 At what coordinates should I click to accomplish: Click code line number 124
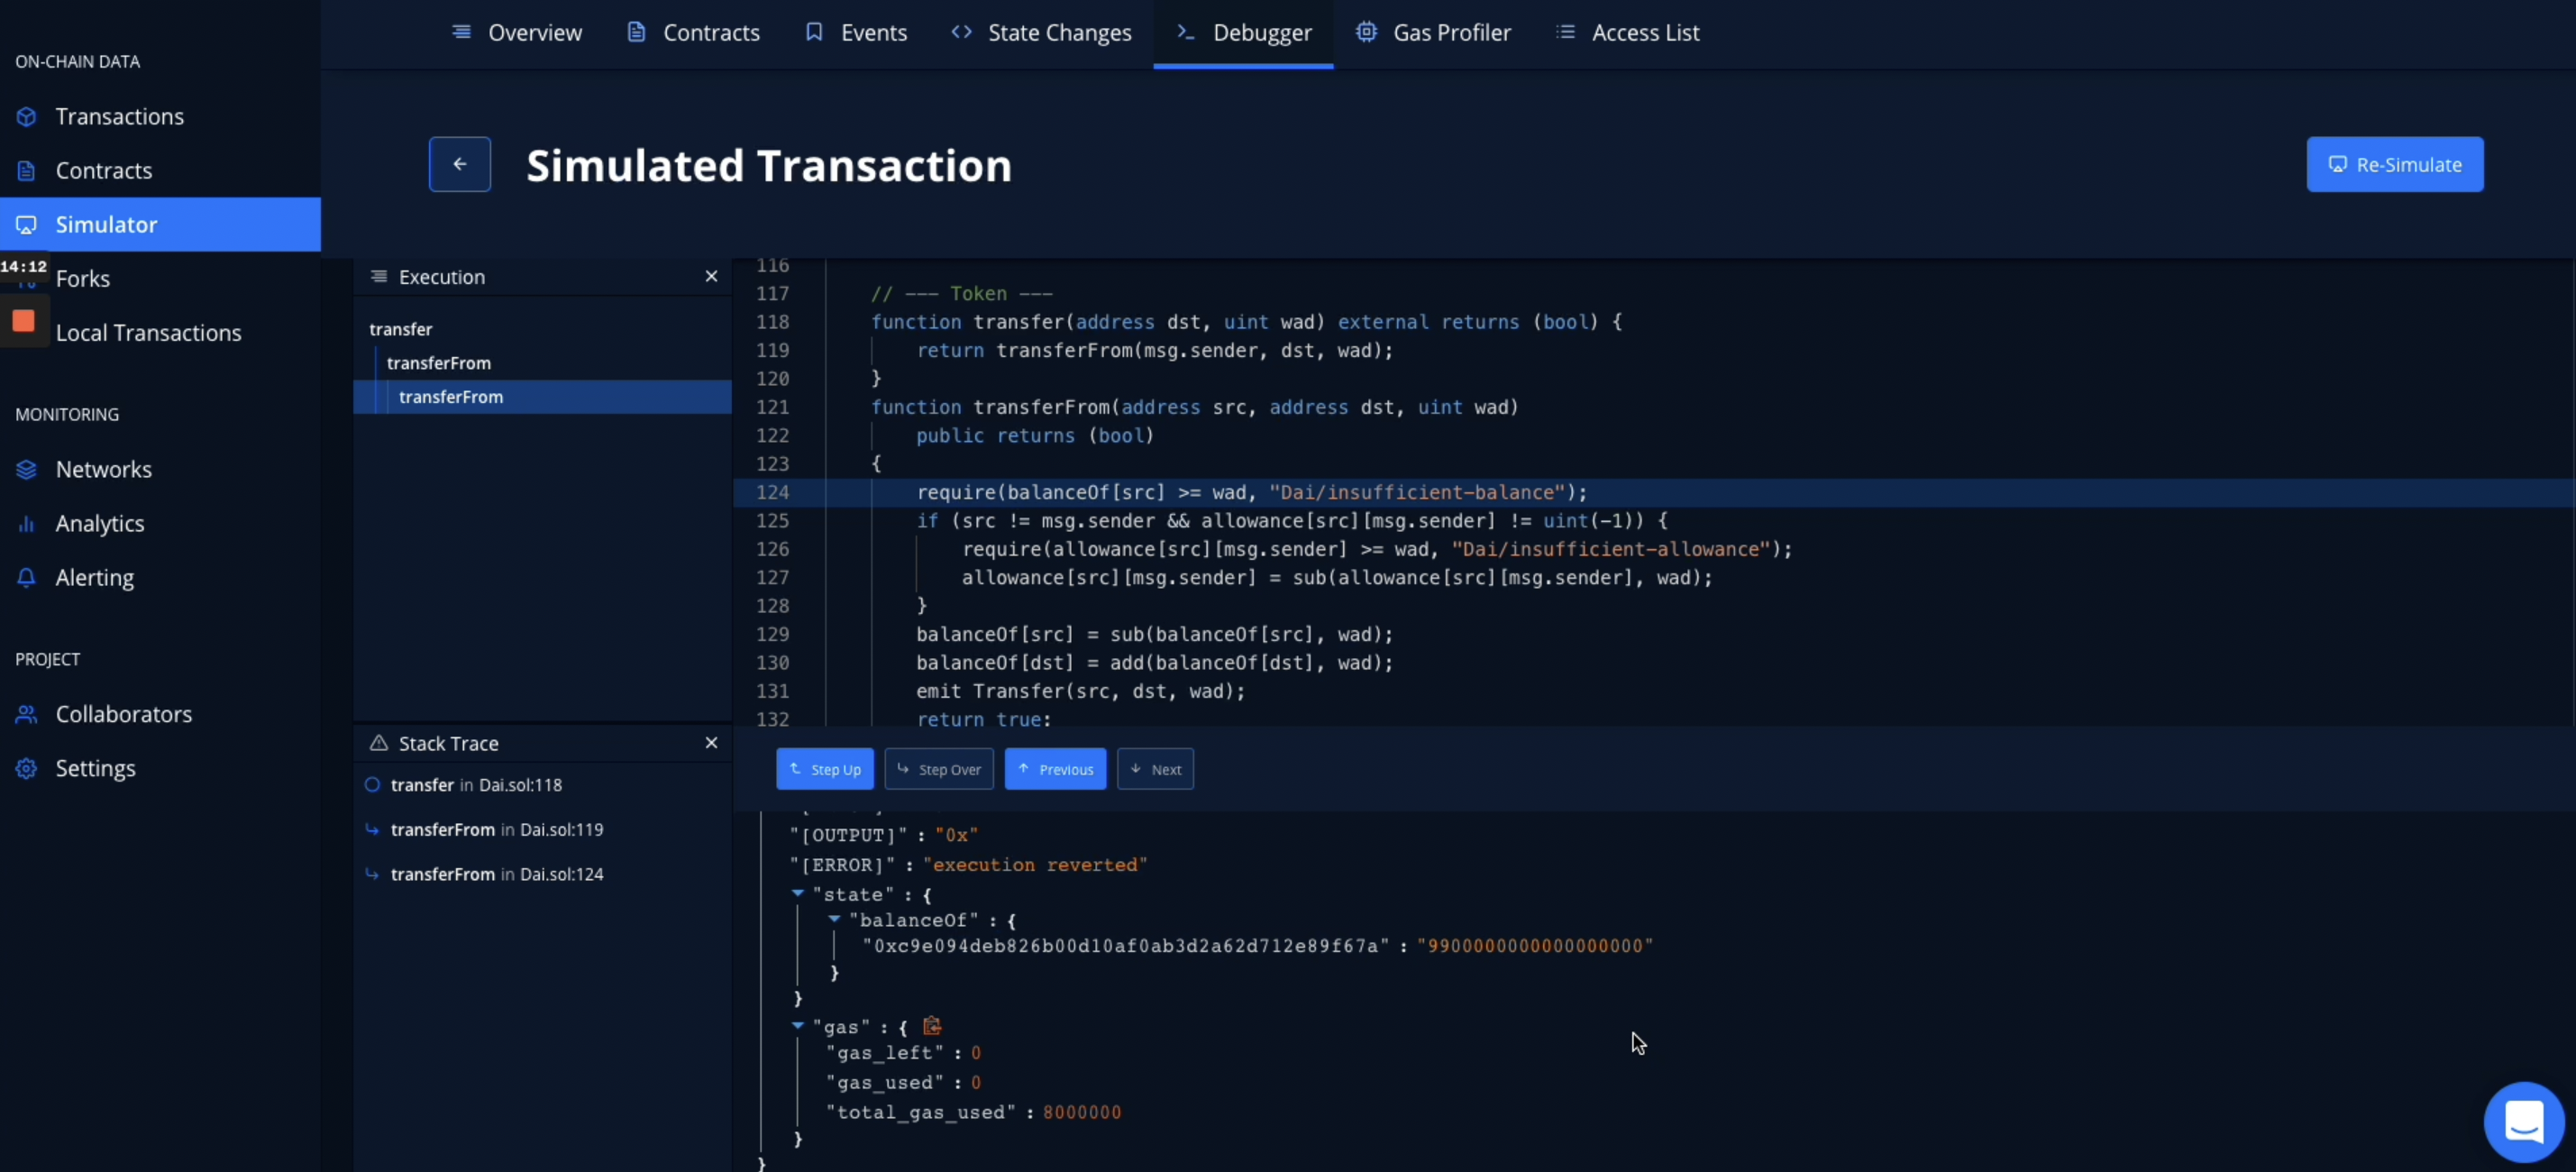[772, 492]
